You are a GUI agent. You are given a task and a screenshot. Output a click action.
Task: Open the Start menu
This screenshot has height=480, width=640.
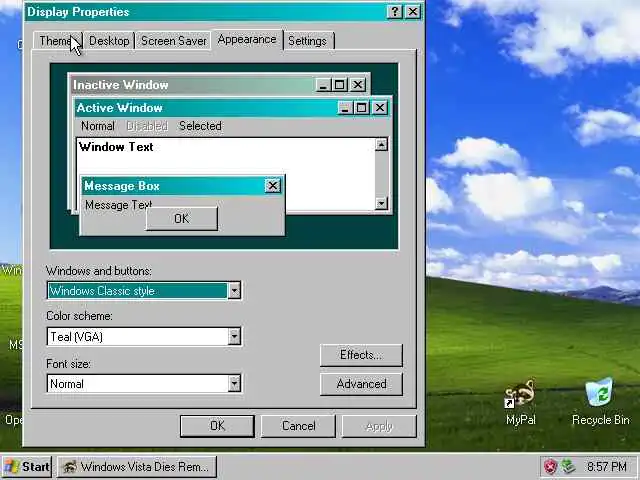point(27,467)
